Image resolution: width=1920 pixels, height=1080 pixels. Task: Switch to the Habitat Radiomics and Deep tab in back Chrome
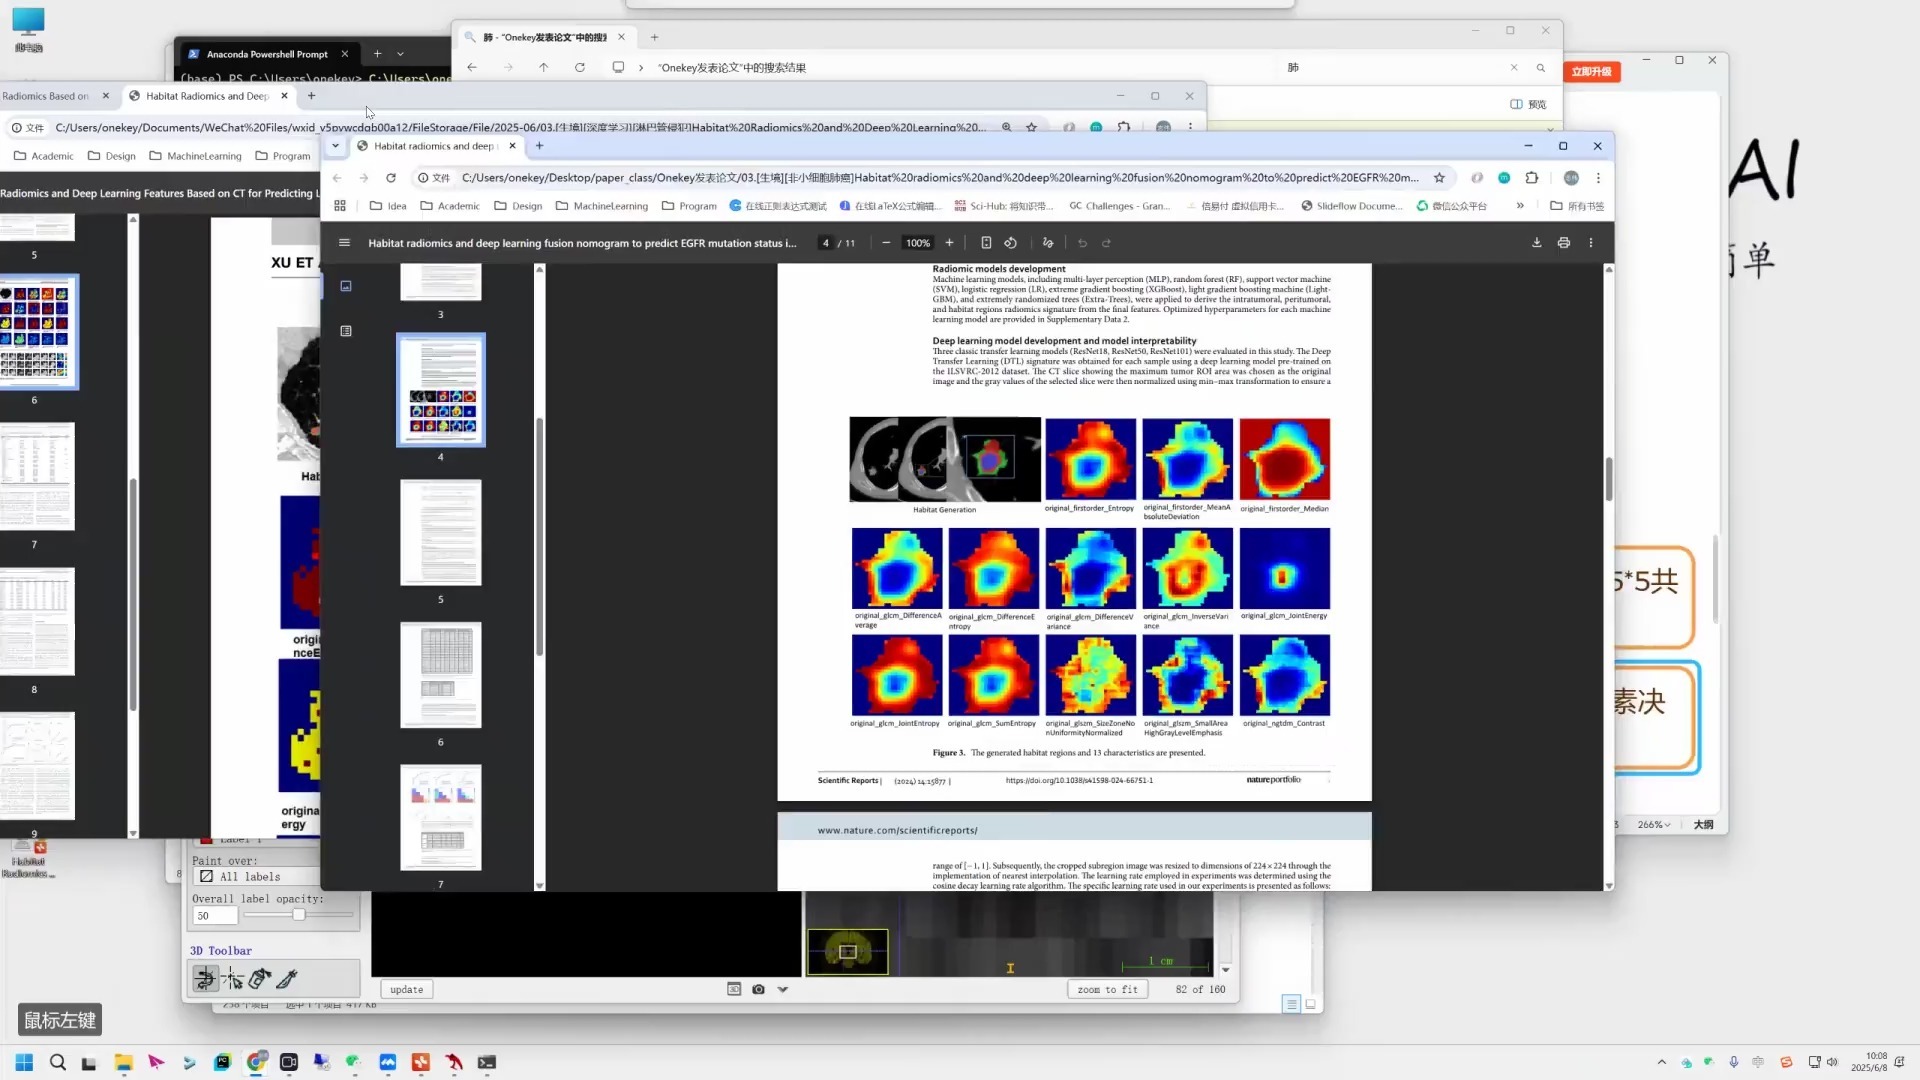(x=208, y=96)
